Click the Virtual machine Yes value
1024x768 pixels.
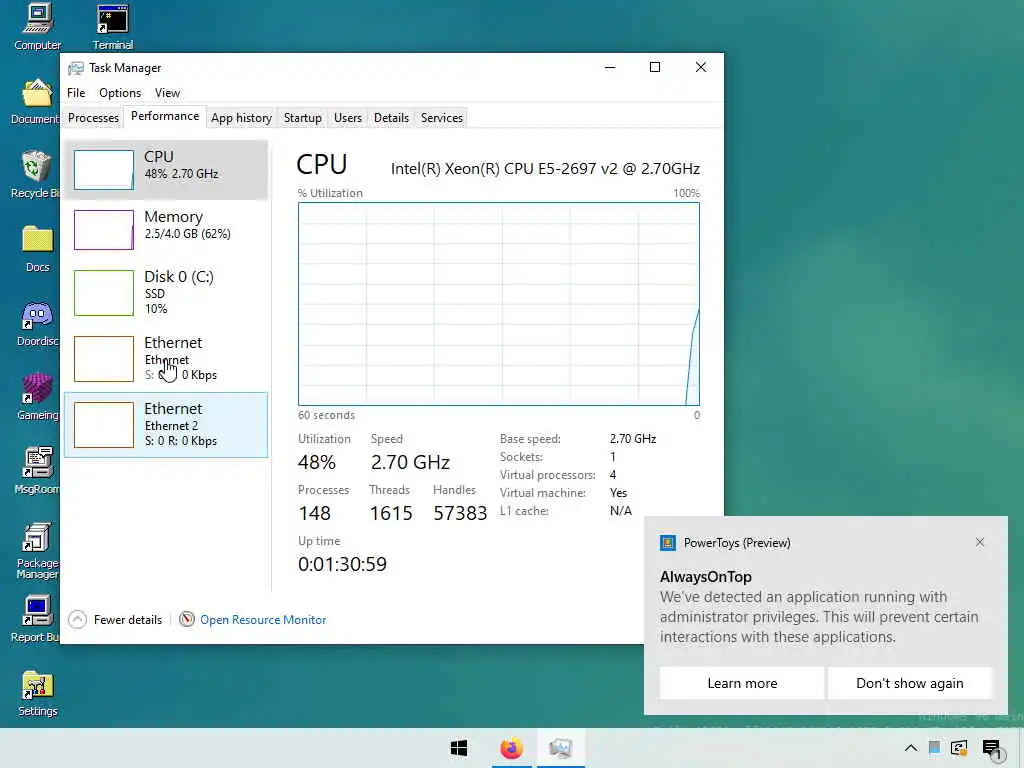tap(618, 493)
